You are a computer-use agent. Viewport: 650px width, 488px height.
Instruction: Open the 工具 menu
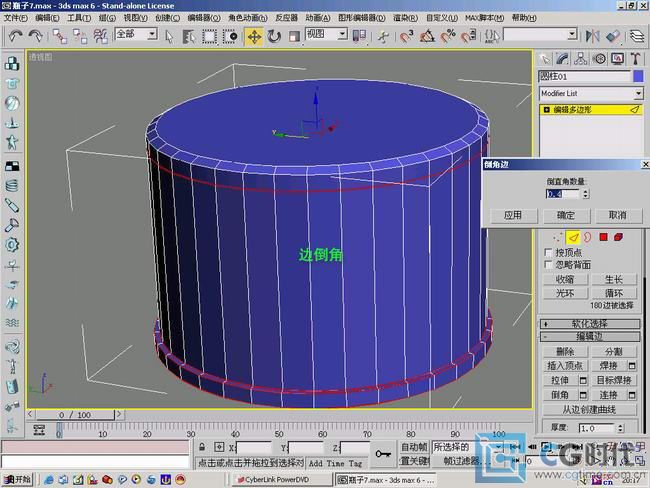pyautogui.click(x=79, y=18)
